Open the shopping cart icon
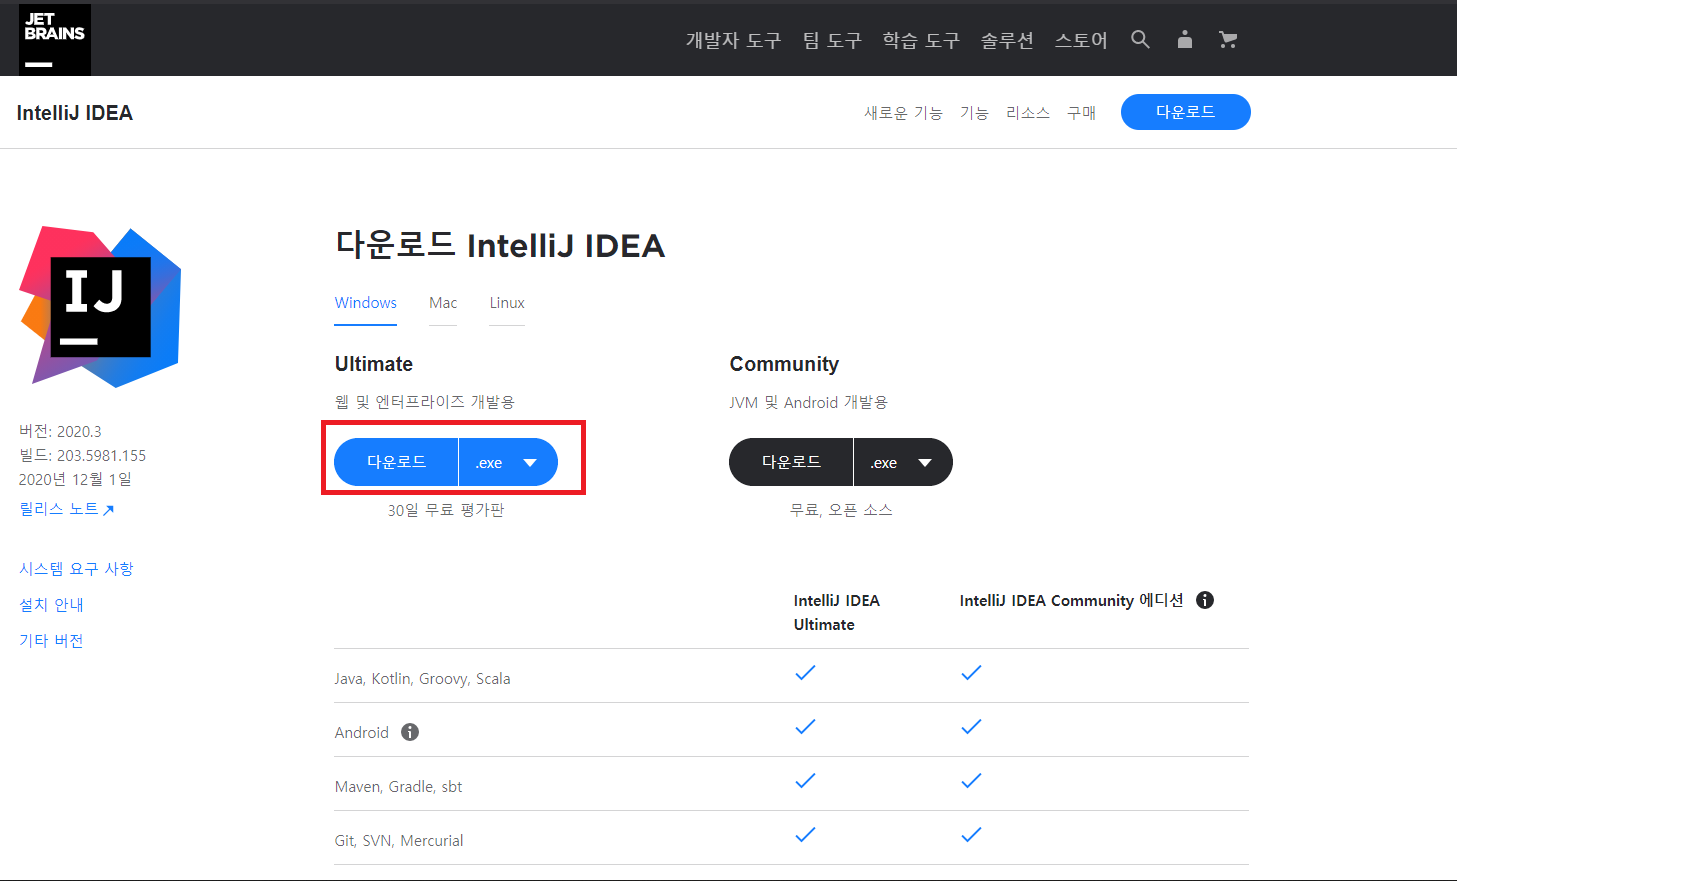The height and width of the screenshot is (881, 1682). (x=1228, y=39)
